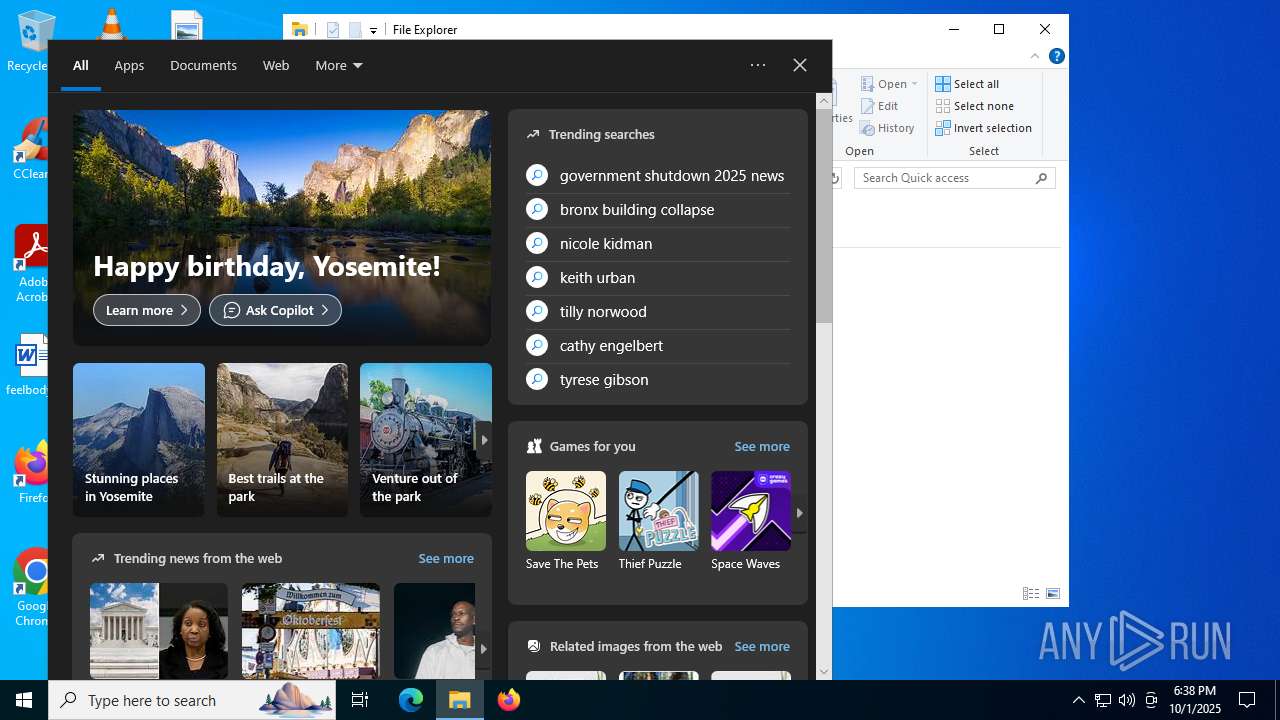Open notification center icon
Screen dimensions: 1280x720
point(1247,700)
